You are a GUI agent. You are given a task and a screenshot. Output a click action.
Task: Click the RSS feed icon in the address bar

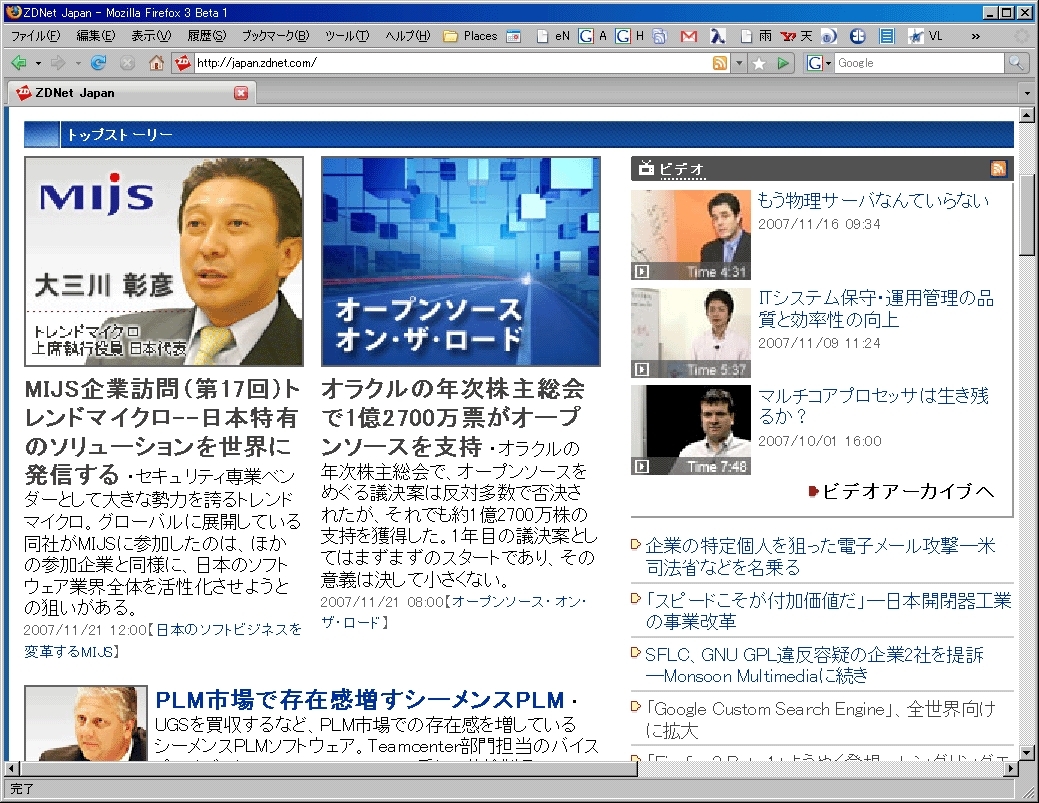pos(719,63)
